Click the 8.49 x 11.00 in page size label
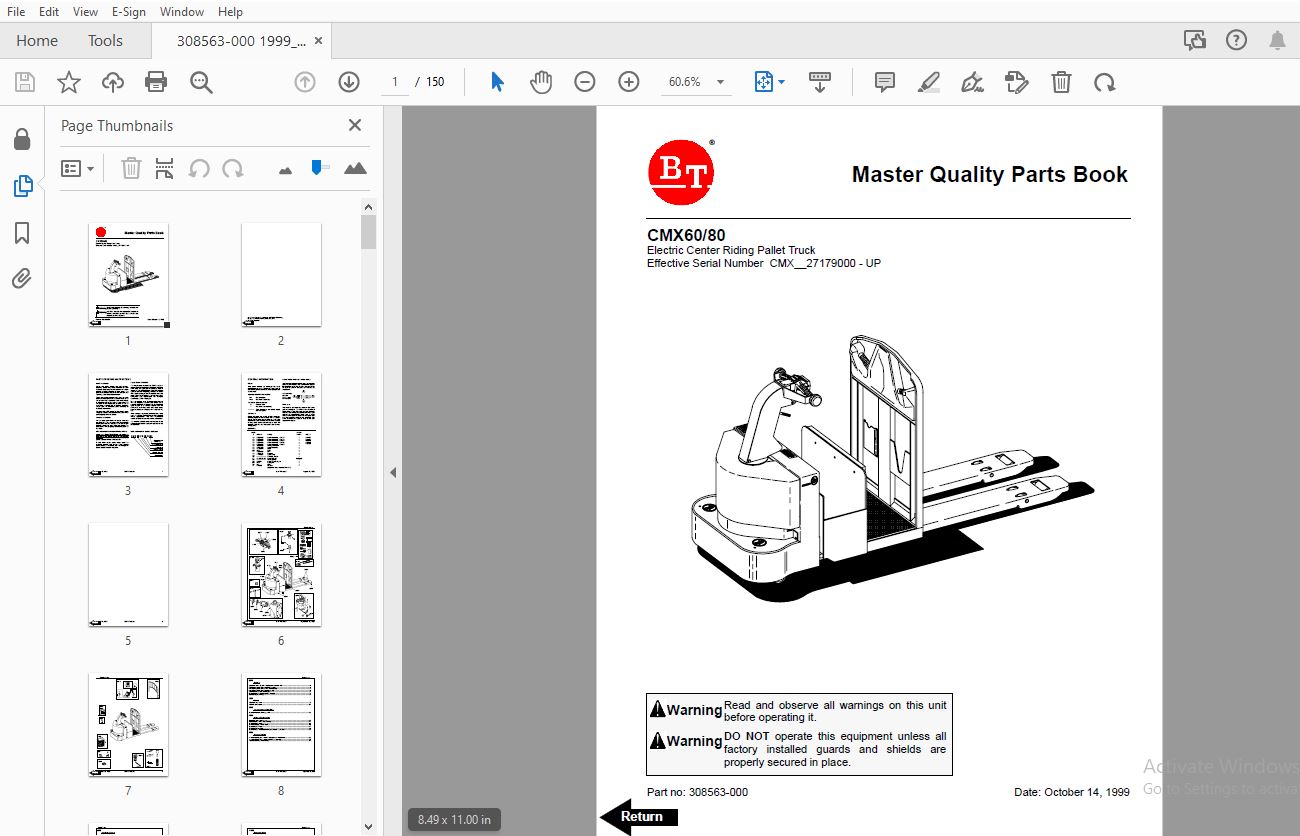 tap(455, 820)
